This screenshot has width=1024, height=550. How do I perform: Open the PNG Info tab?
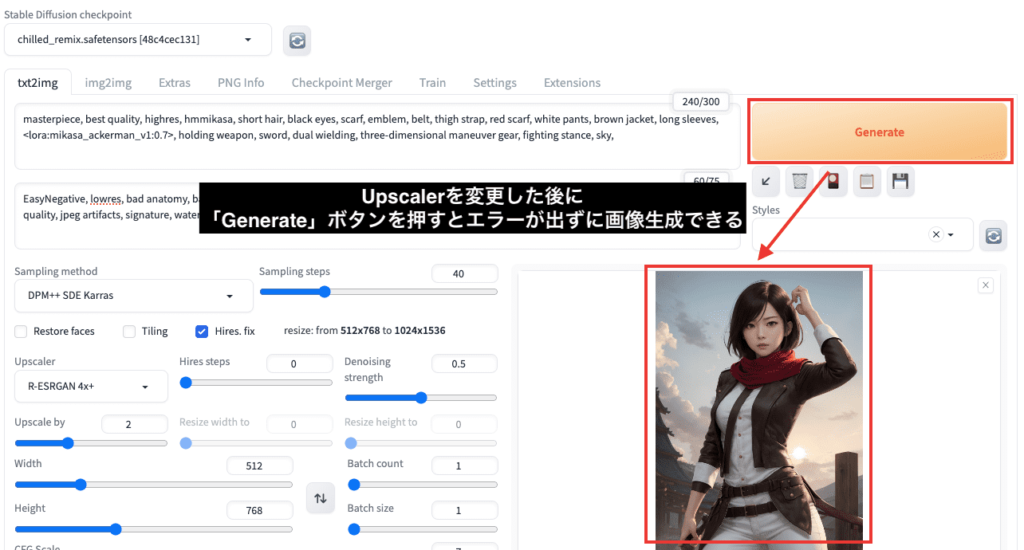pyautogui.click(x=241, y=83)
